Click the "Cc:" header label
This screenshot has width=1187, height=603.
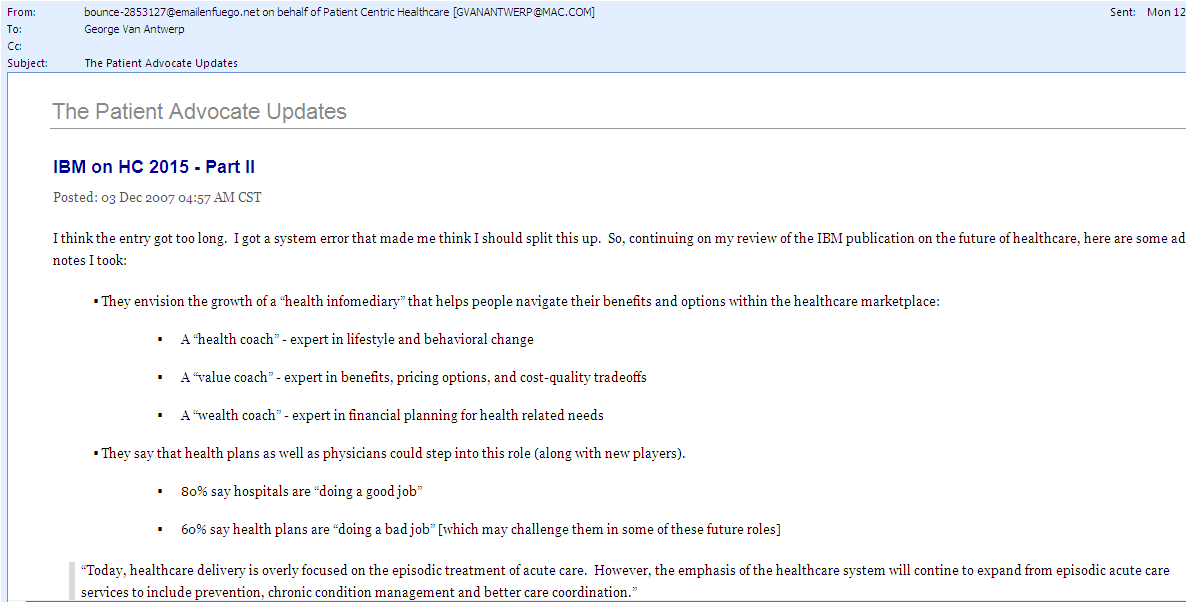coord(15,46)
